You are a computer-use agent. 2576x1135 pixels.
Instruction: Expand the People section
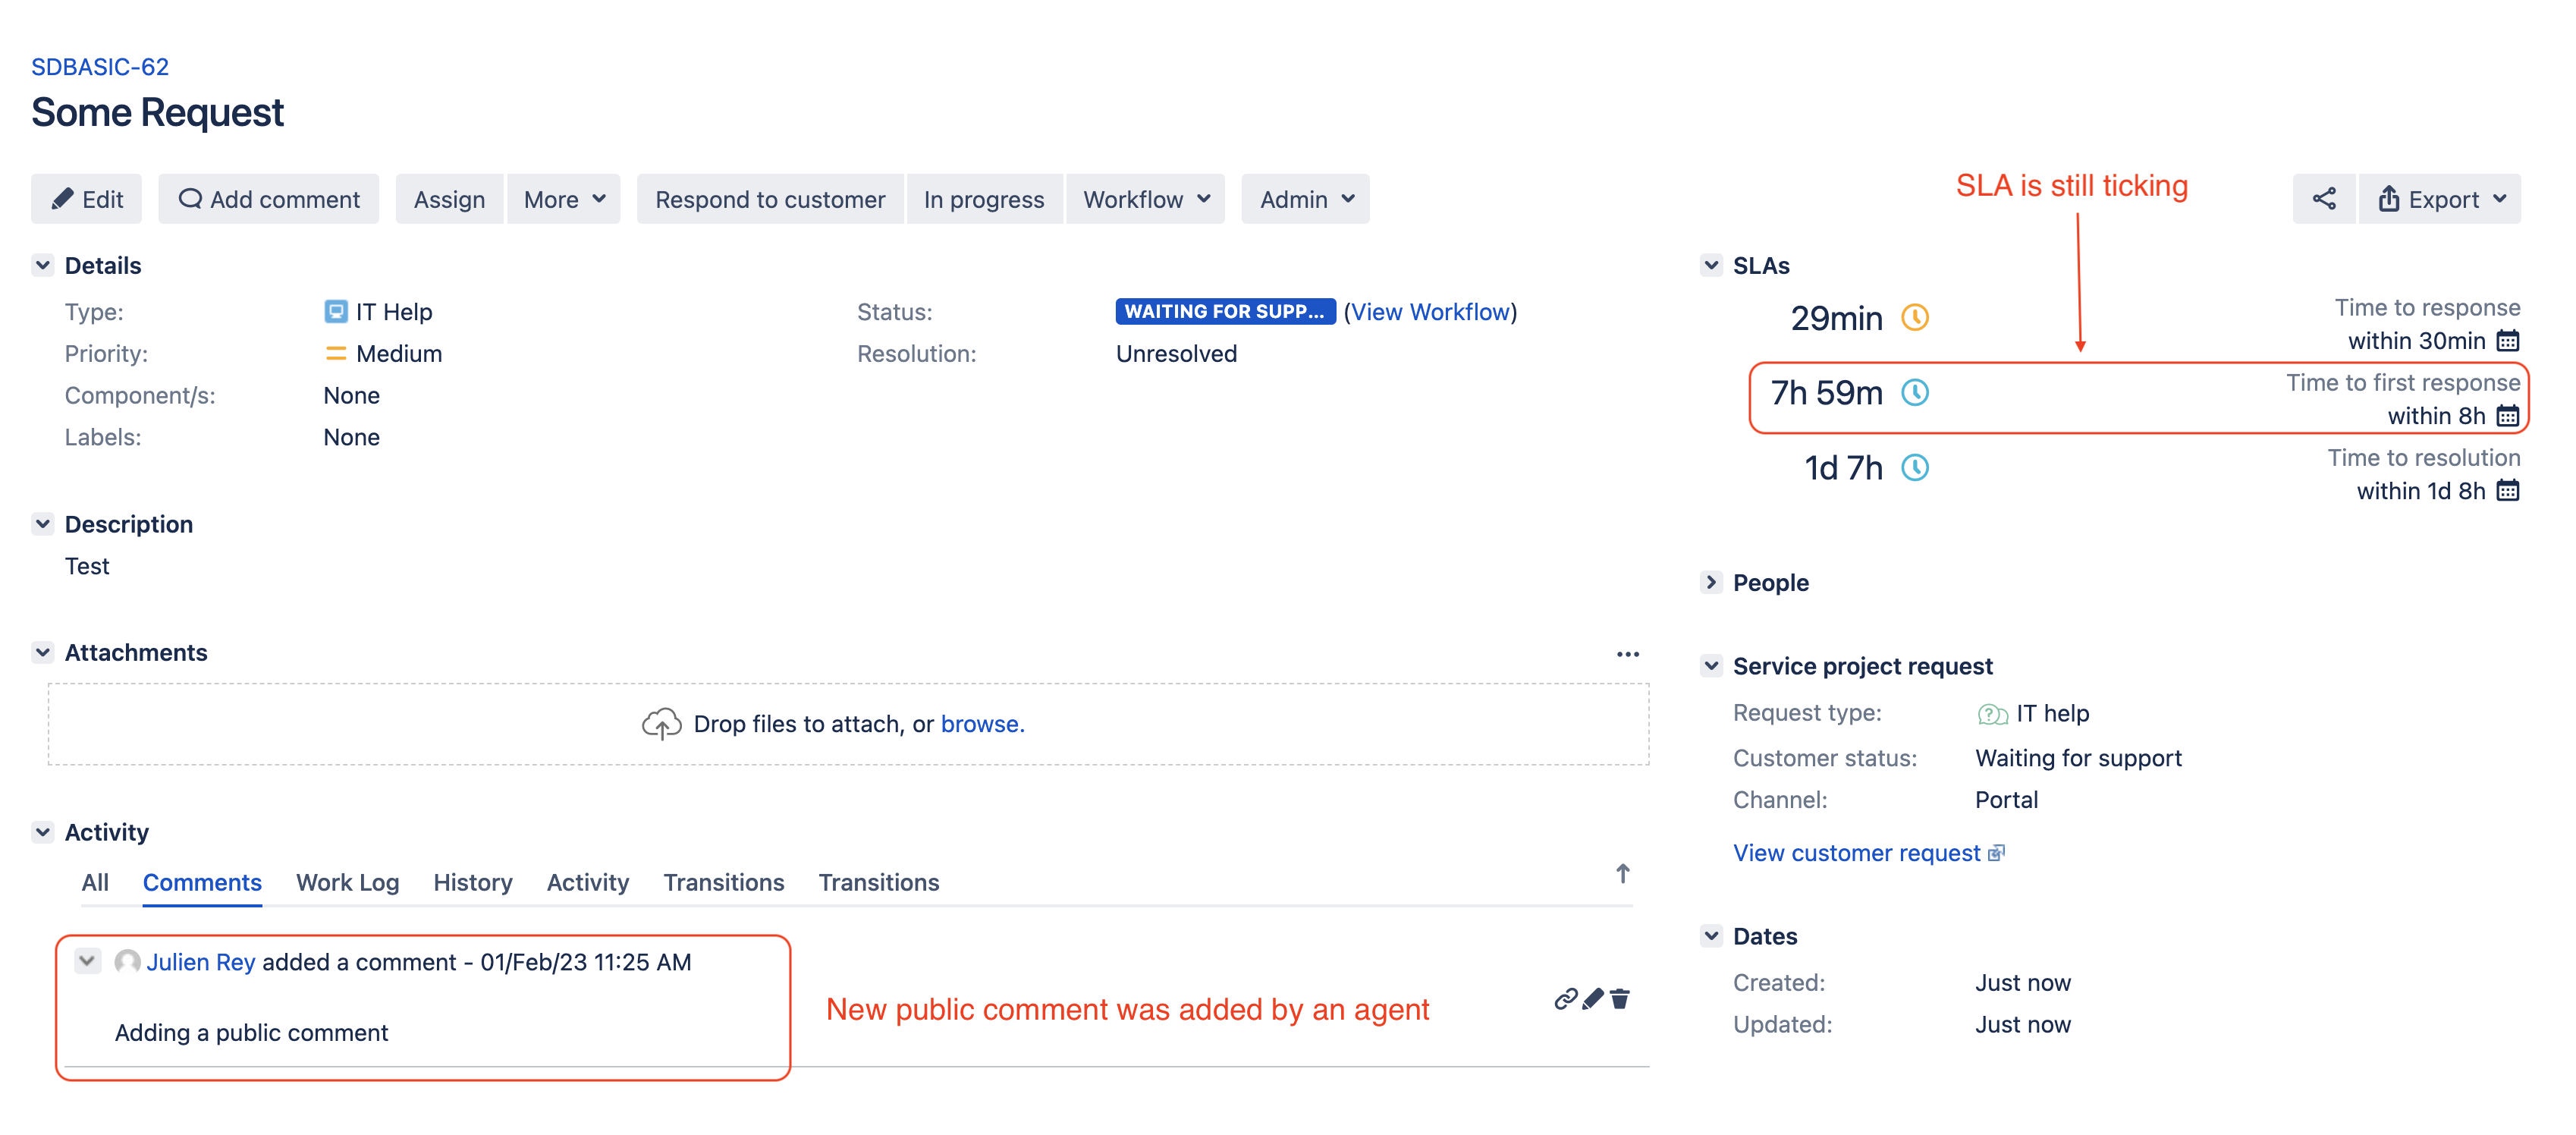1711,582
